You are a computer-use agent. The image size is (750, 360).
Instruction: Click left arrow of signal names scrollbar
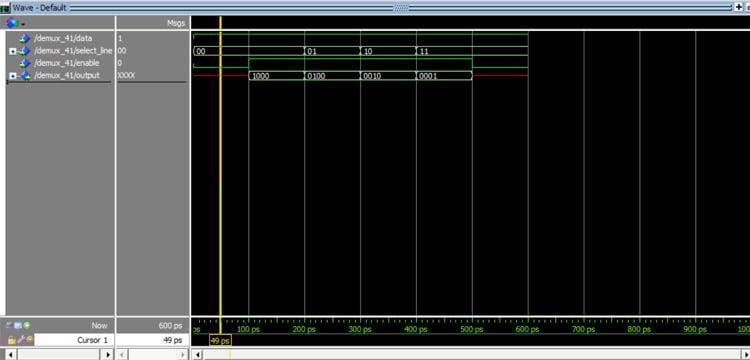pos(10,354)
